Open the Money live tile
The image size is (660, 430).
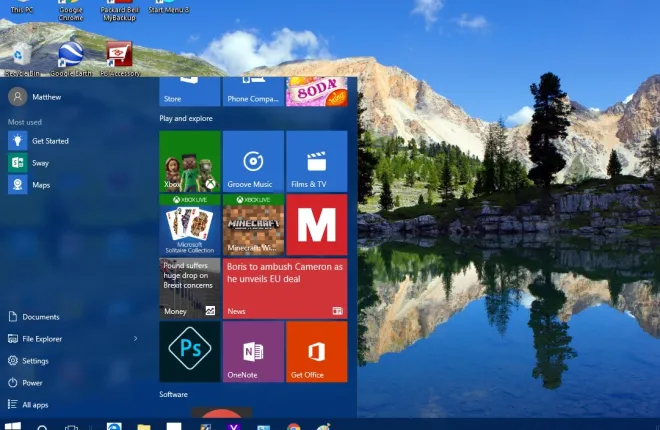189,288
